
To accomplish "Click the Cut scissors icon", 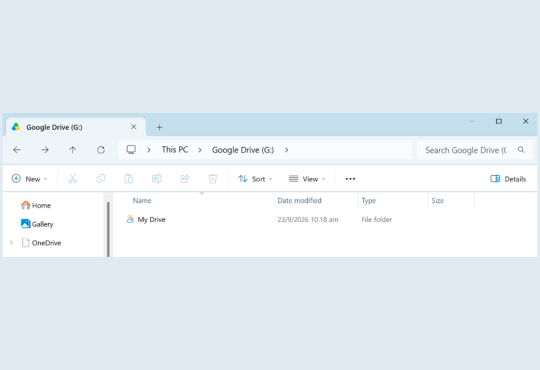I will tap(73, 179).
